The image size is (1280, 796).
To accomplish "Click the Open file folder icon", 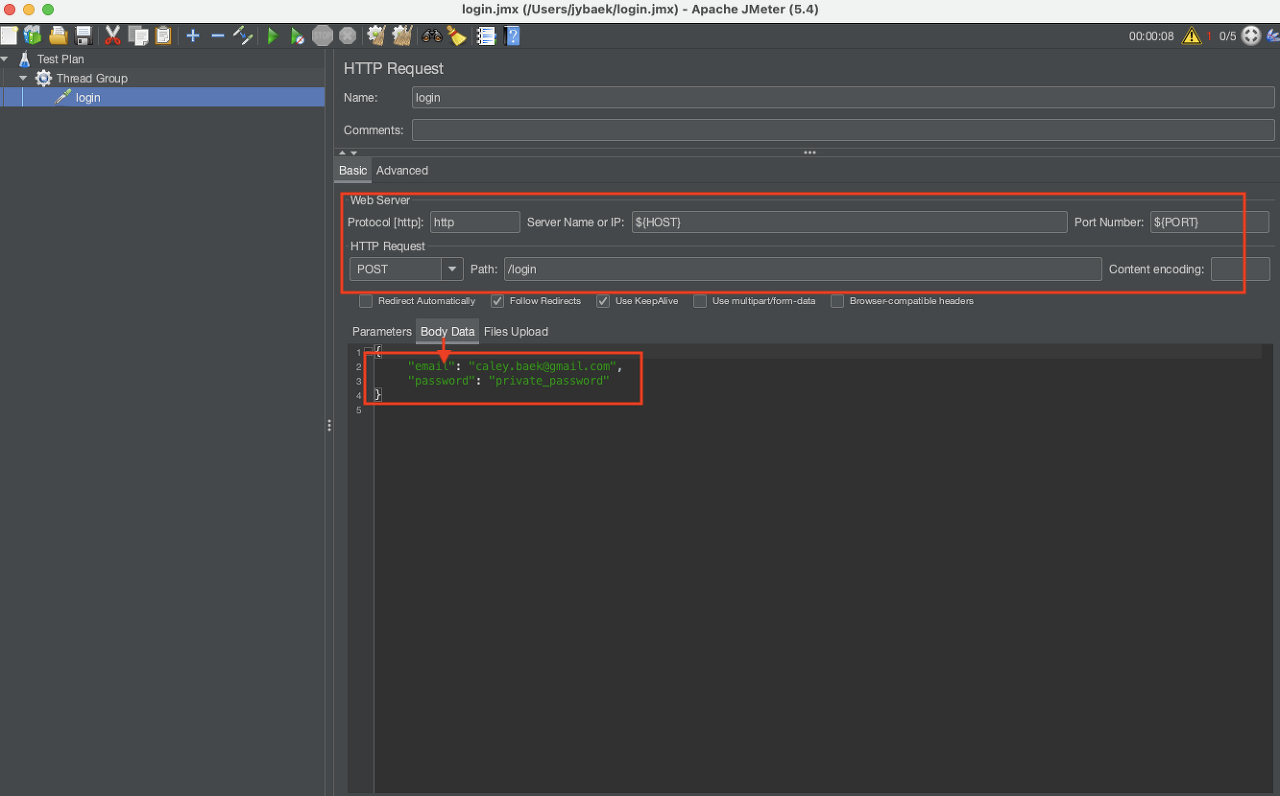I will point(58,36).
